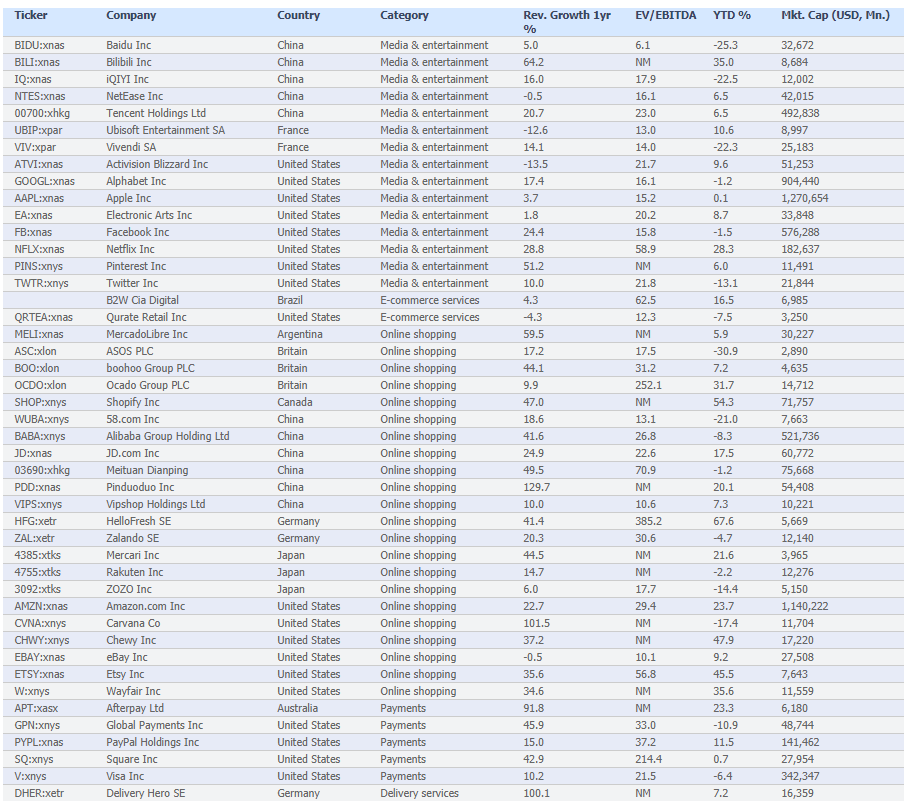Select ticker BIDU:xnas
The height and width of the screenshot is (801, 908).
(39, 45)
